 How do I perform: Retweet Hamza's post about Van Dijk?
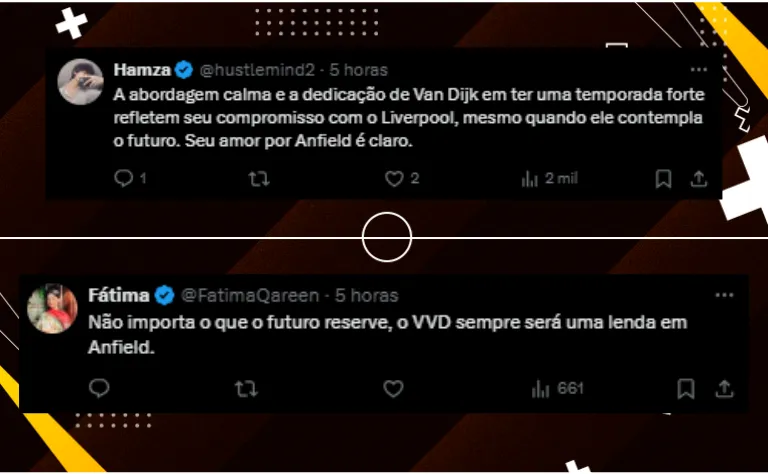(259, 179)
